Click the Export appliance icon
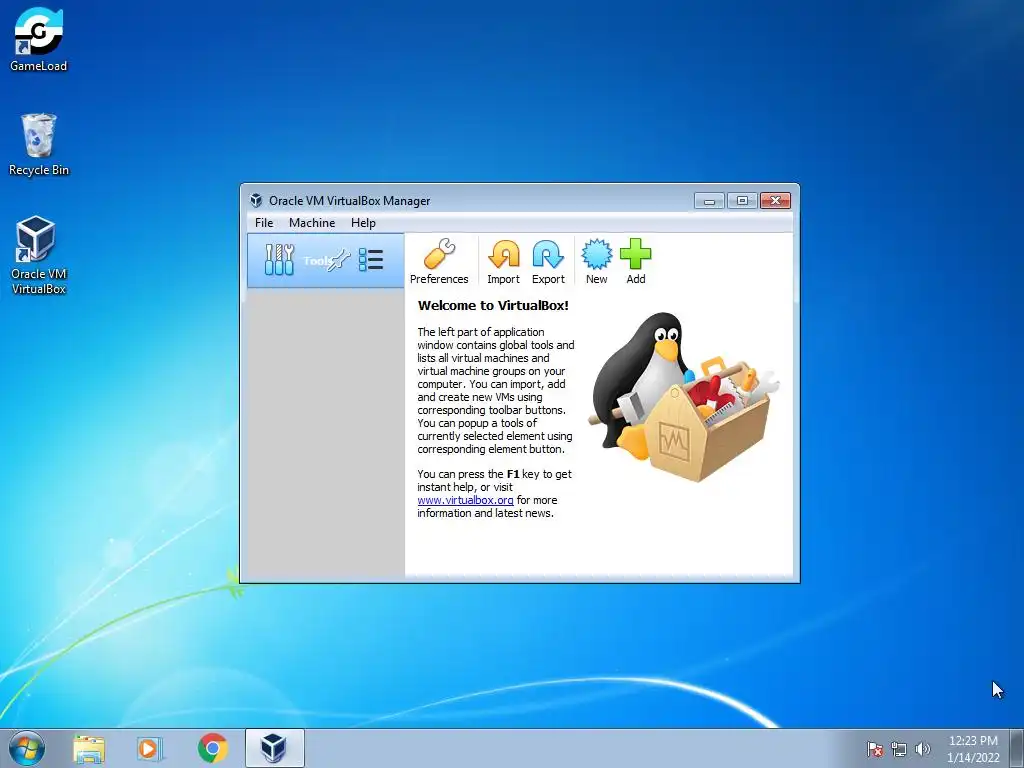 click(548, 261)
